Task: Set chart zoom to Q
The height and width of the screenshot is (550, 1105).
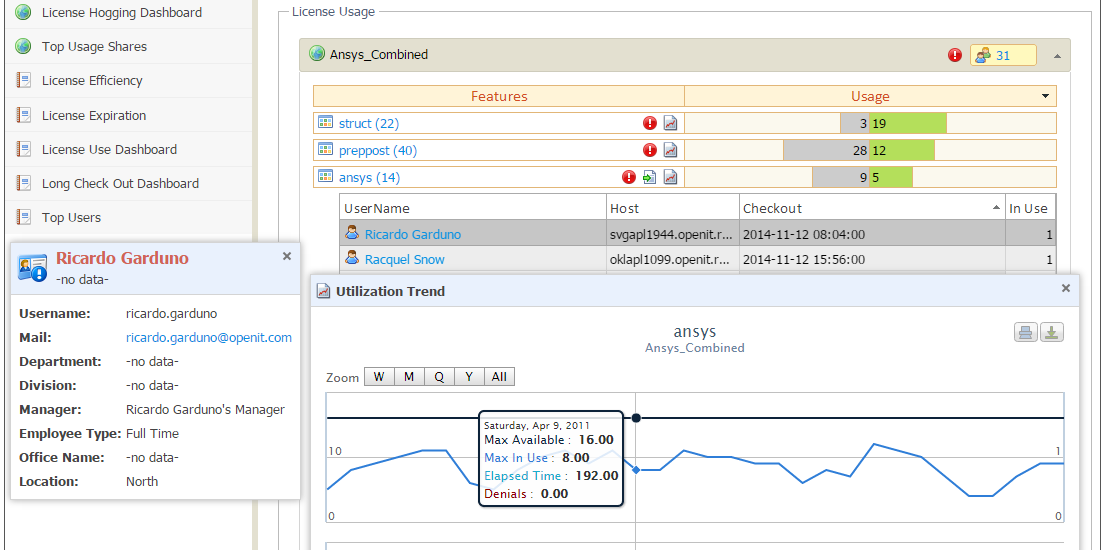Action: pos(439,377)
